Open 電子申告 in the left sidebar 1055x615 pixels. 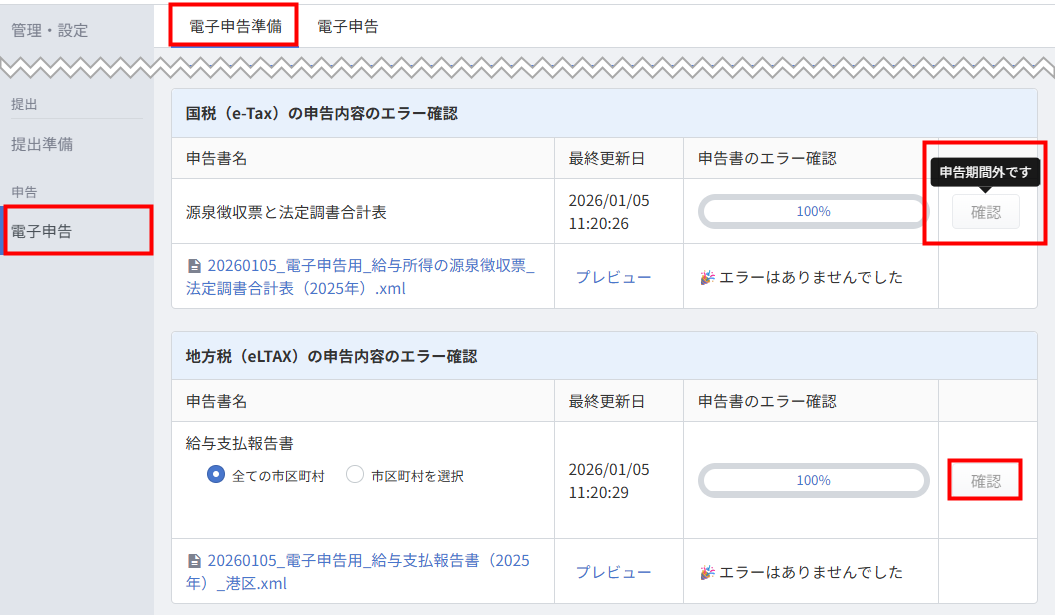coord(42,231)
